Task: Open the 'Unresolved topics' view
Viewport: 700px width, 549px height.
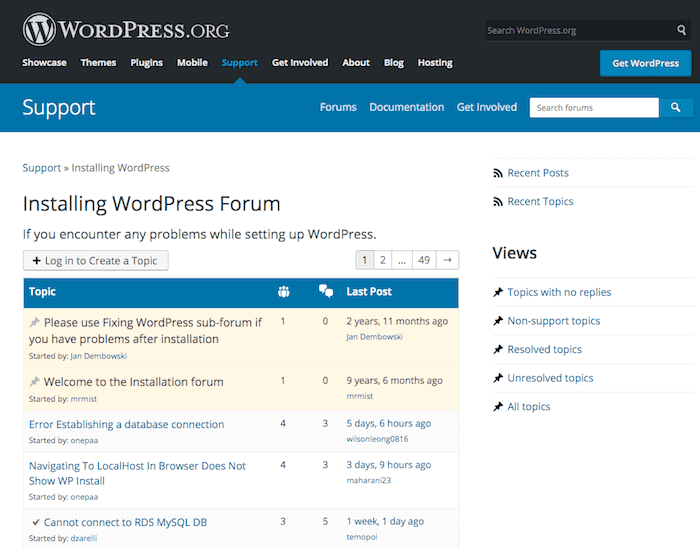Action: [550, 378]
